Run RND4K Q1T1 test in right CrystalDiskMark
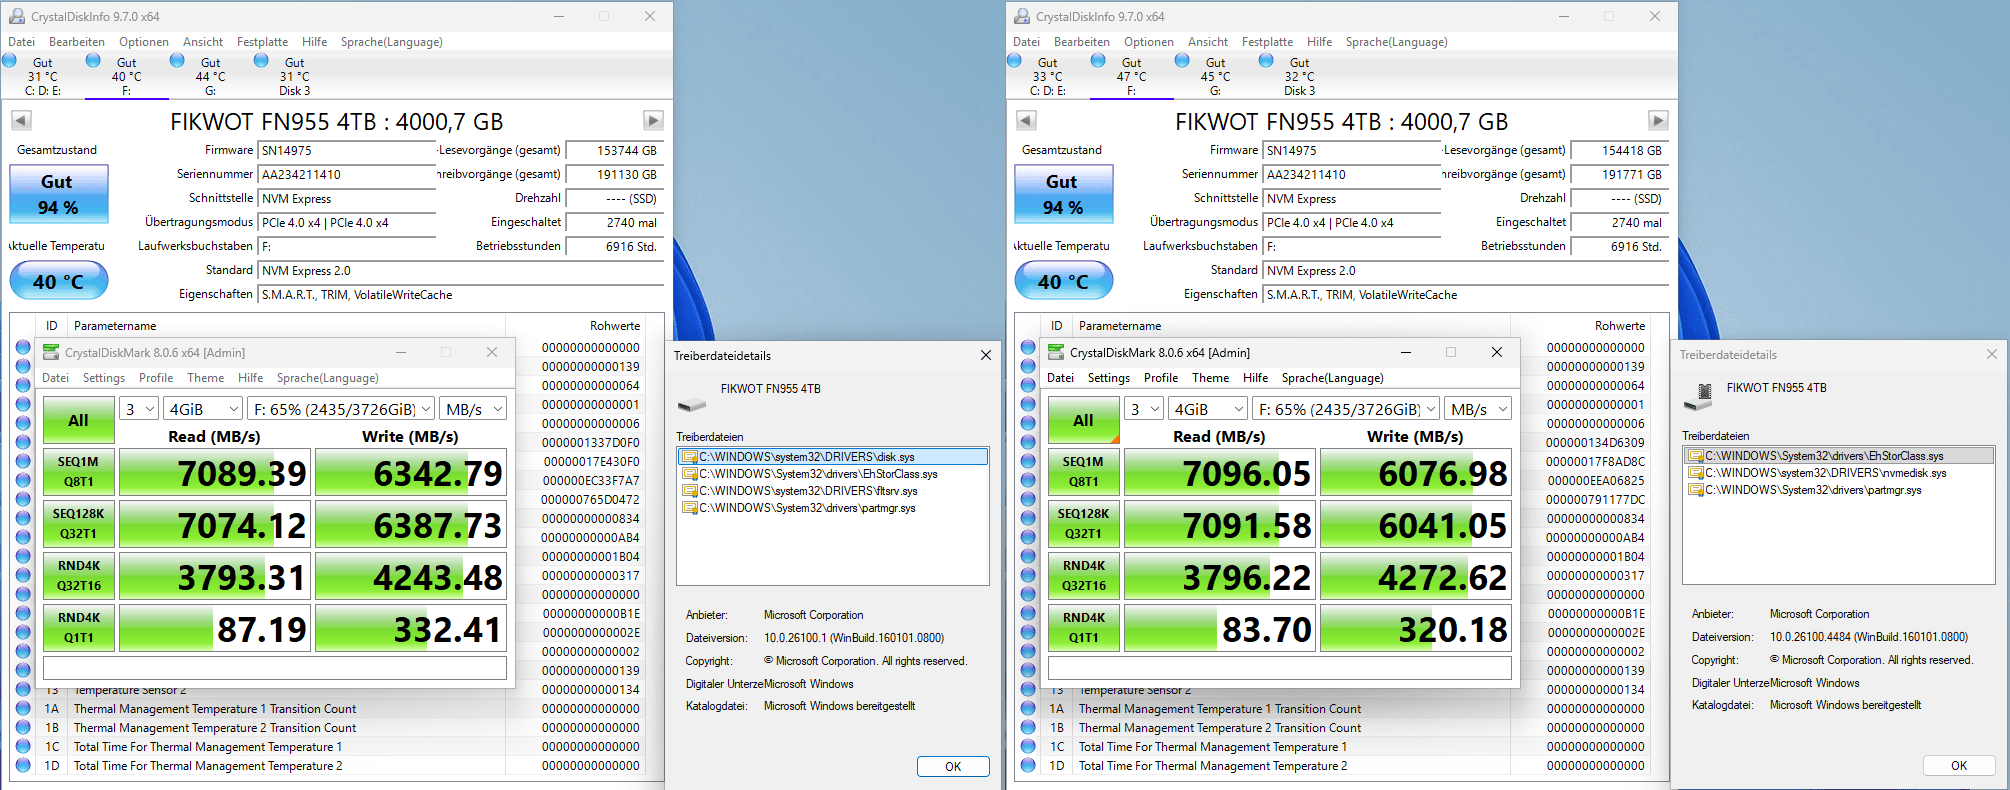The height and width of the screenshot is (790, 2010). pos(1083,628)
